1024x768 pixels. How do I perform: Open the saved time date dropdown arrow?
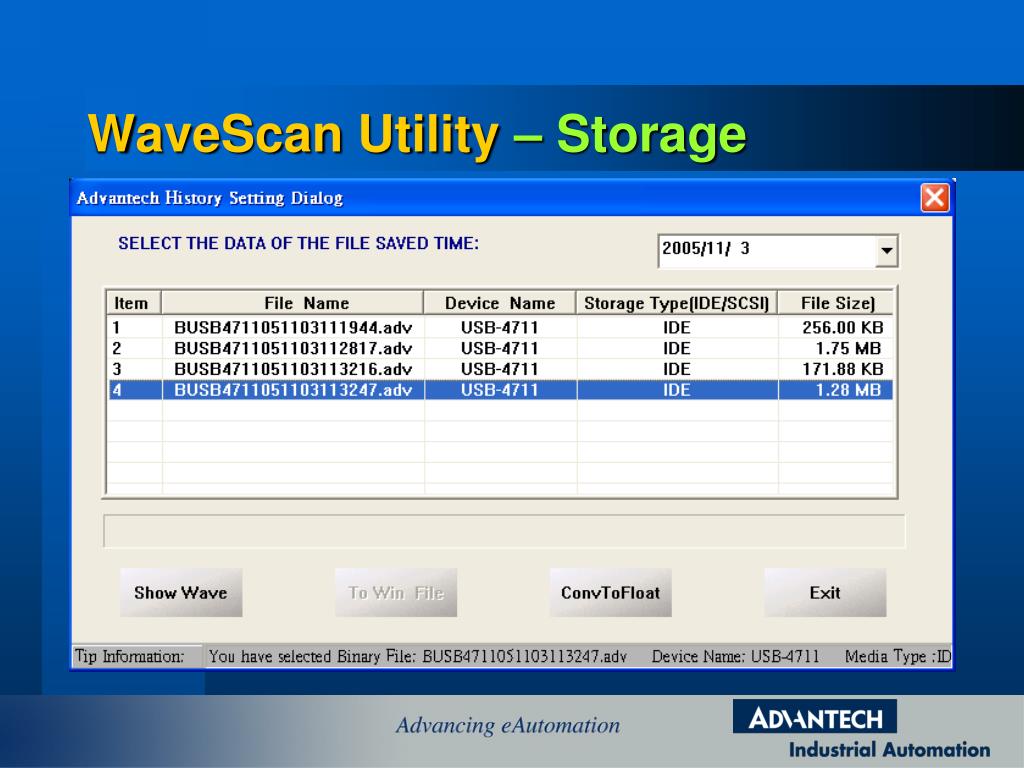(x=886, y=251)
